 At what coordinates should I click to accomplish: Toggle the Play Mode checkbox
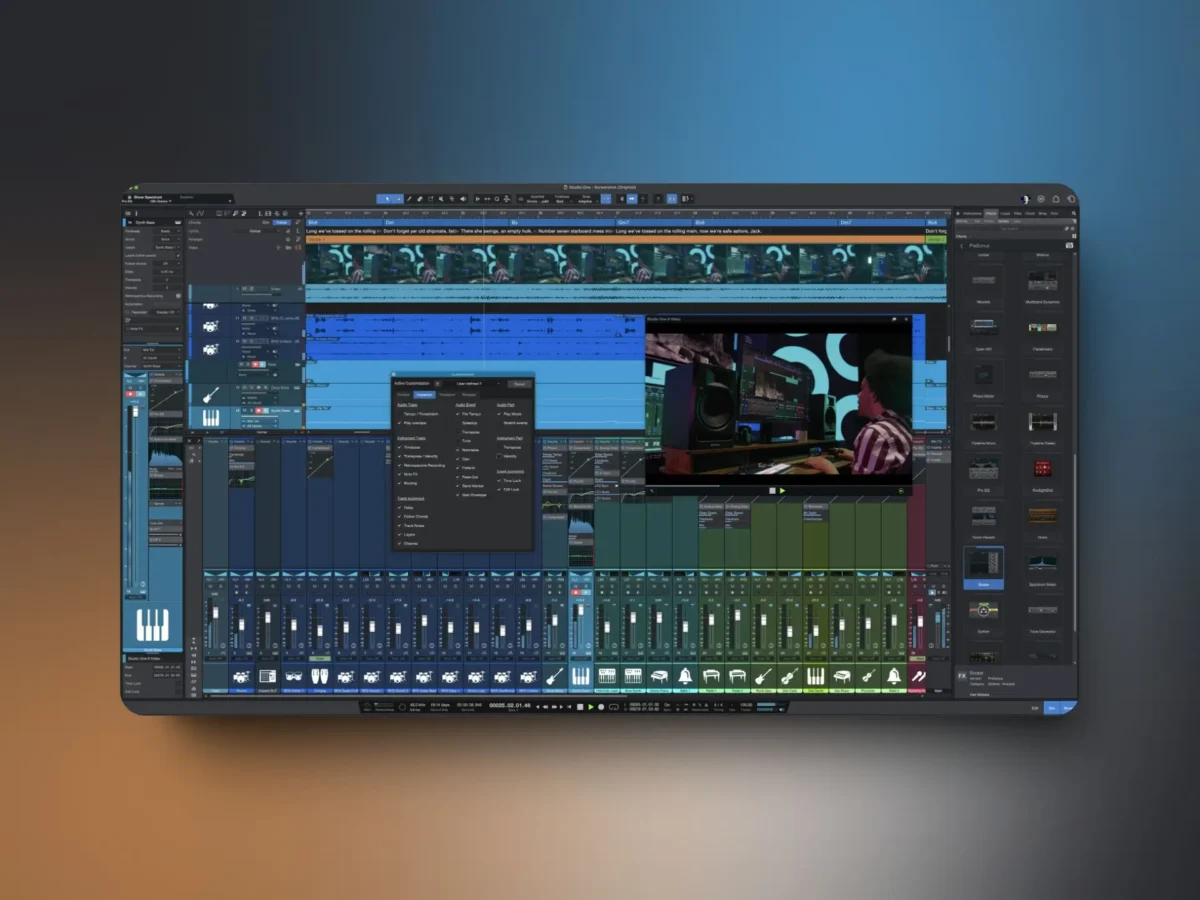pos(499,414)
